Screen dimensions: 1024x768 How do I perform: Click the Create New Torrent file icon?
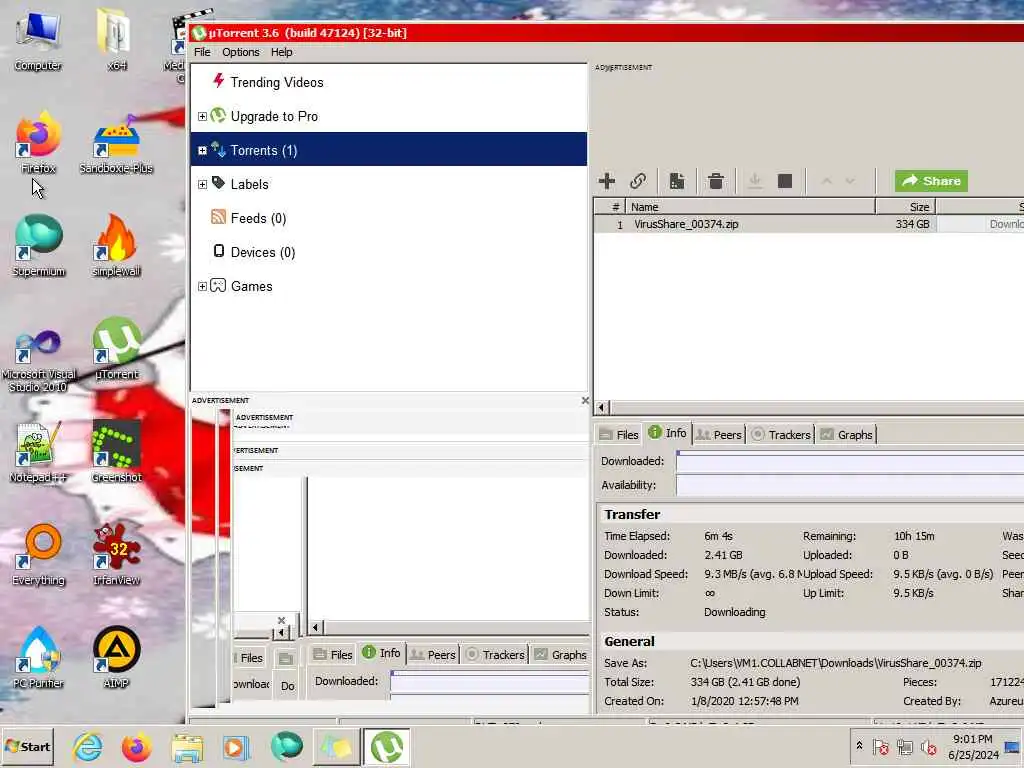(677, 181)
